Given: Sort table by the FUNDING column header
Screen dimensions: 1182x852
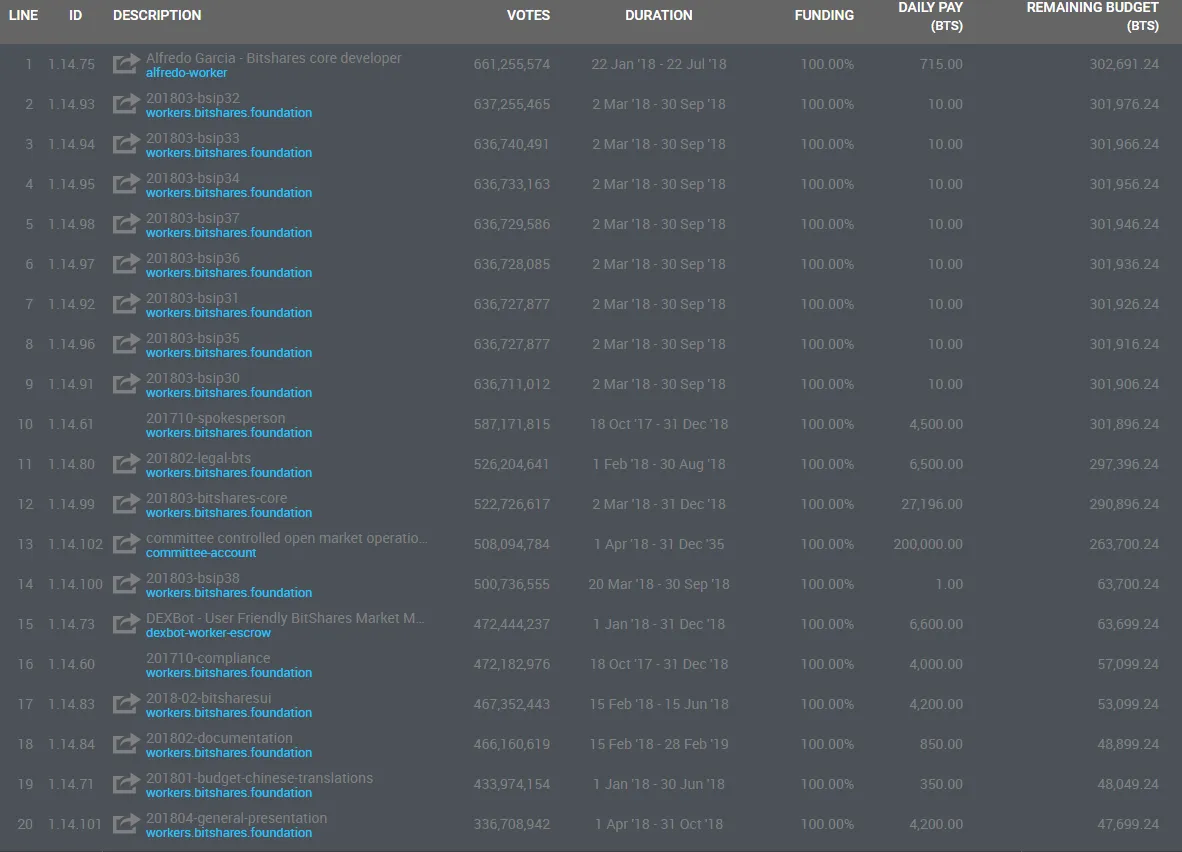Looking at the screenshot, I should pos(824,15).
